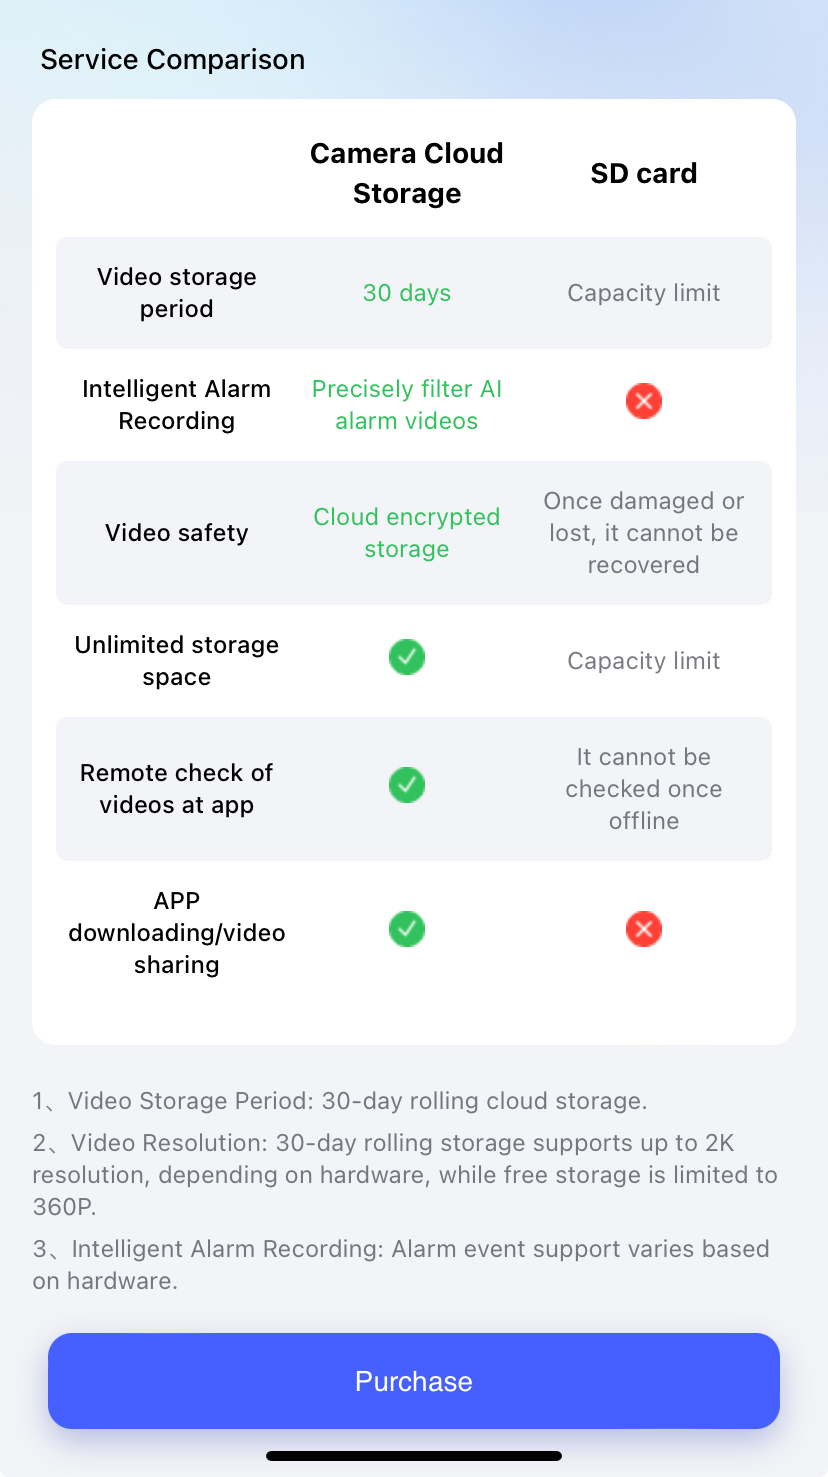Tap the Precisely filter AI alarm videos text
Screen dimensions: 828x1477
coord(407,405)
